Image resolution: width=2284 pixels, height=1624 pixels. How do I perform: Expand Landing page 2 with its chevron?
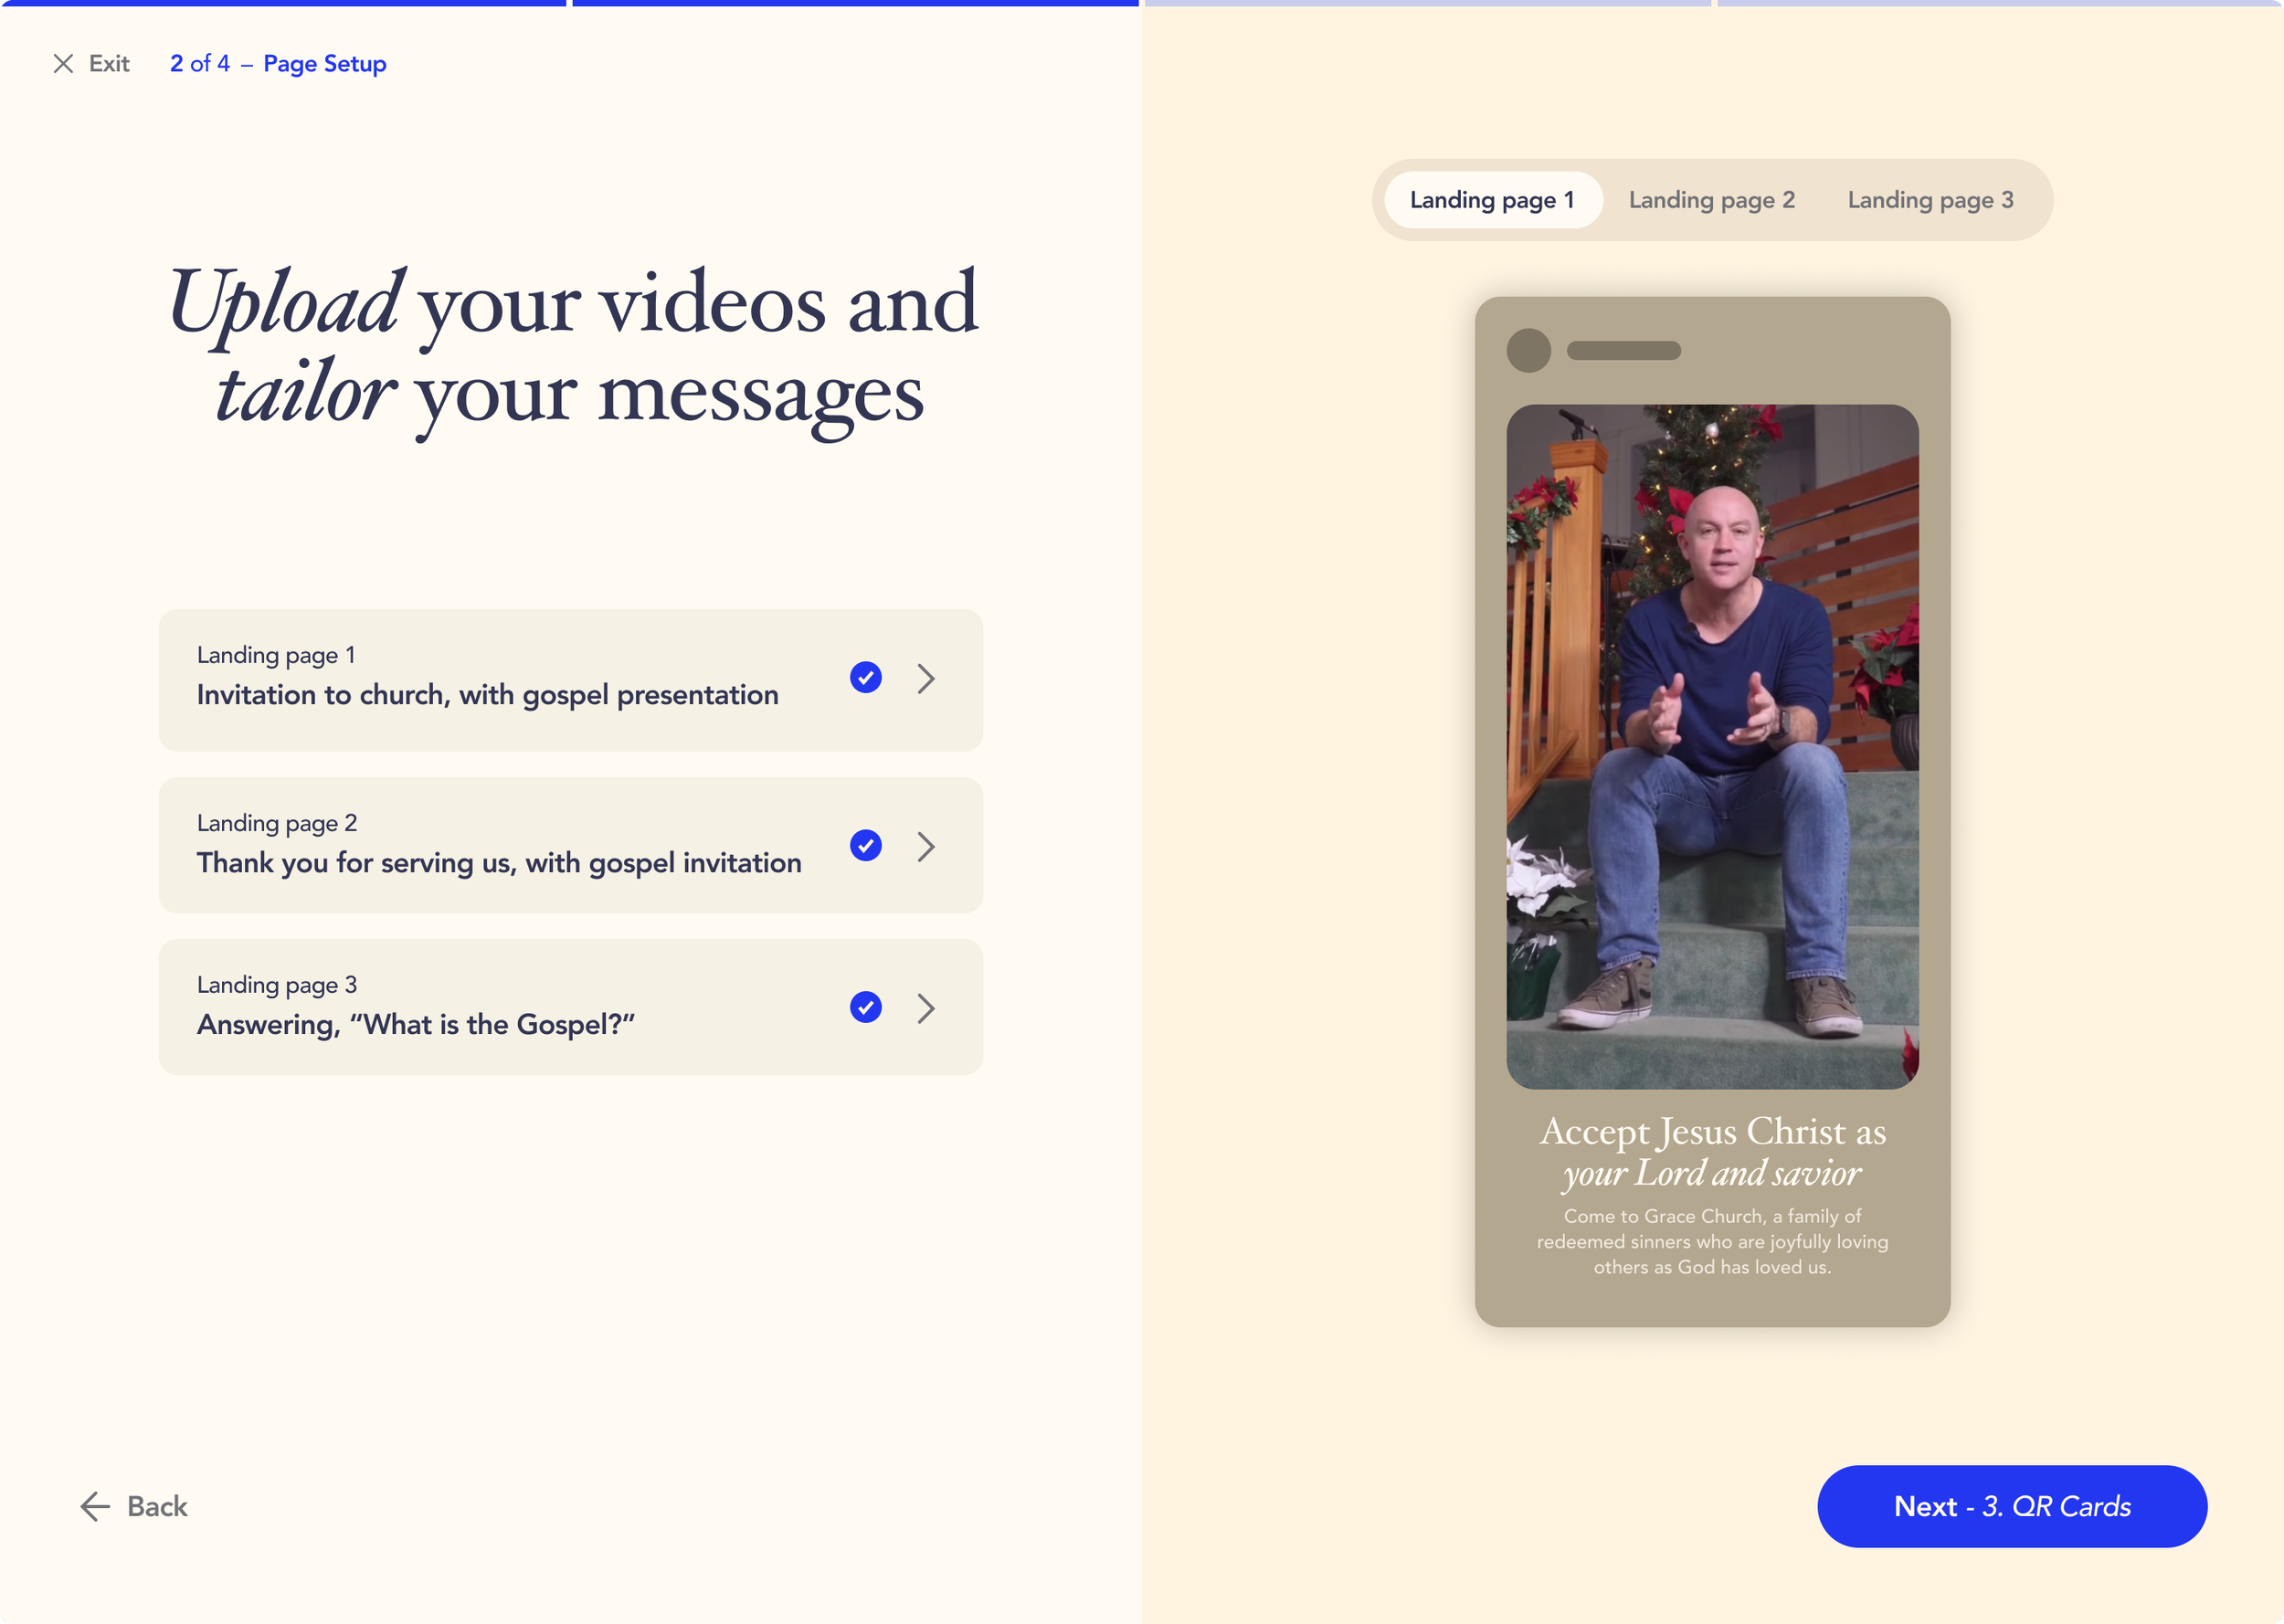926,847
